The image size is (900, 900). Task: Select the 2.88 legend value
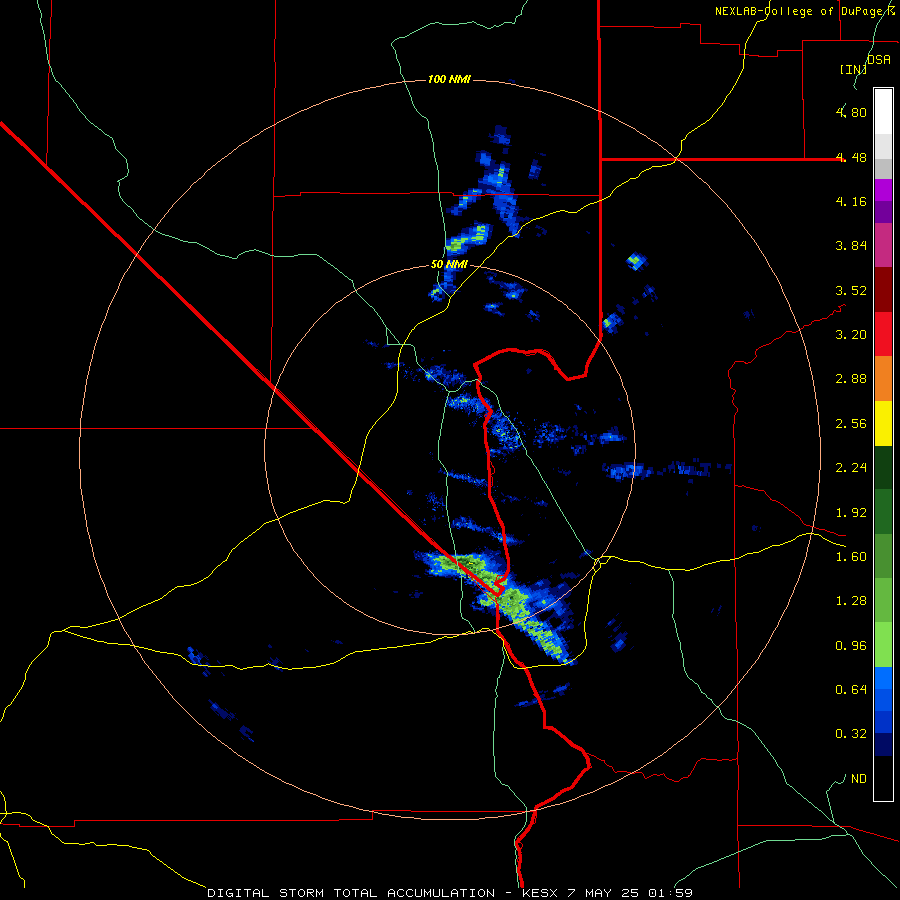[851, 378]
